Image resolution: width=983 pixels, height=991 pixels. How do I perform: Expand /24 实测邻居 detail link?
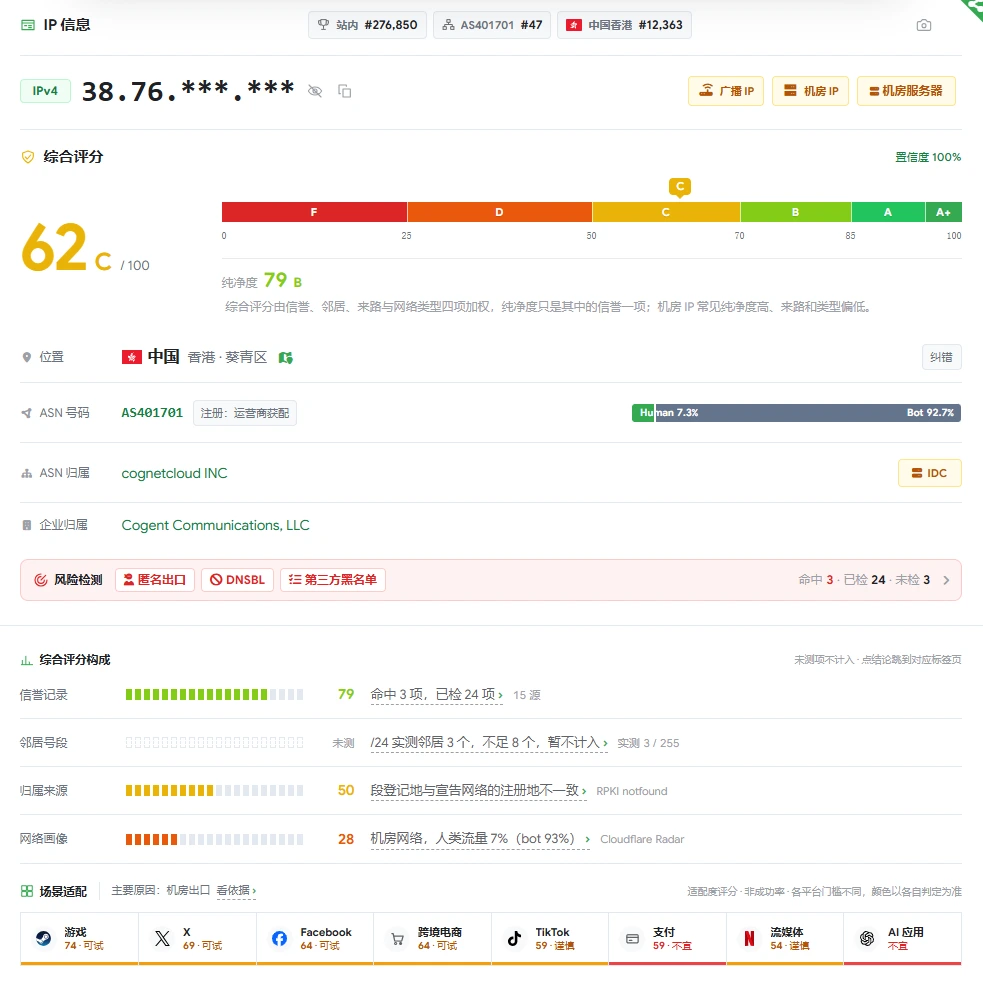489,743
